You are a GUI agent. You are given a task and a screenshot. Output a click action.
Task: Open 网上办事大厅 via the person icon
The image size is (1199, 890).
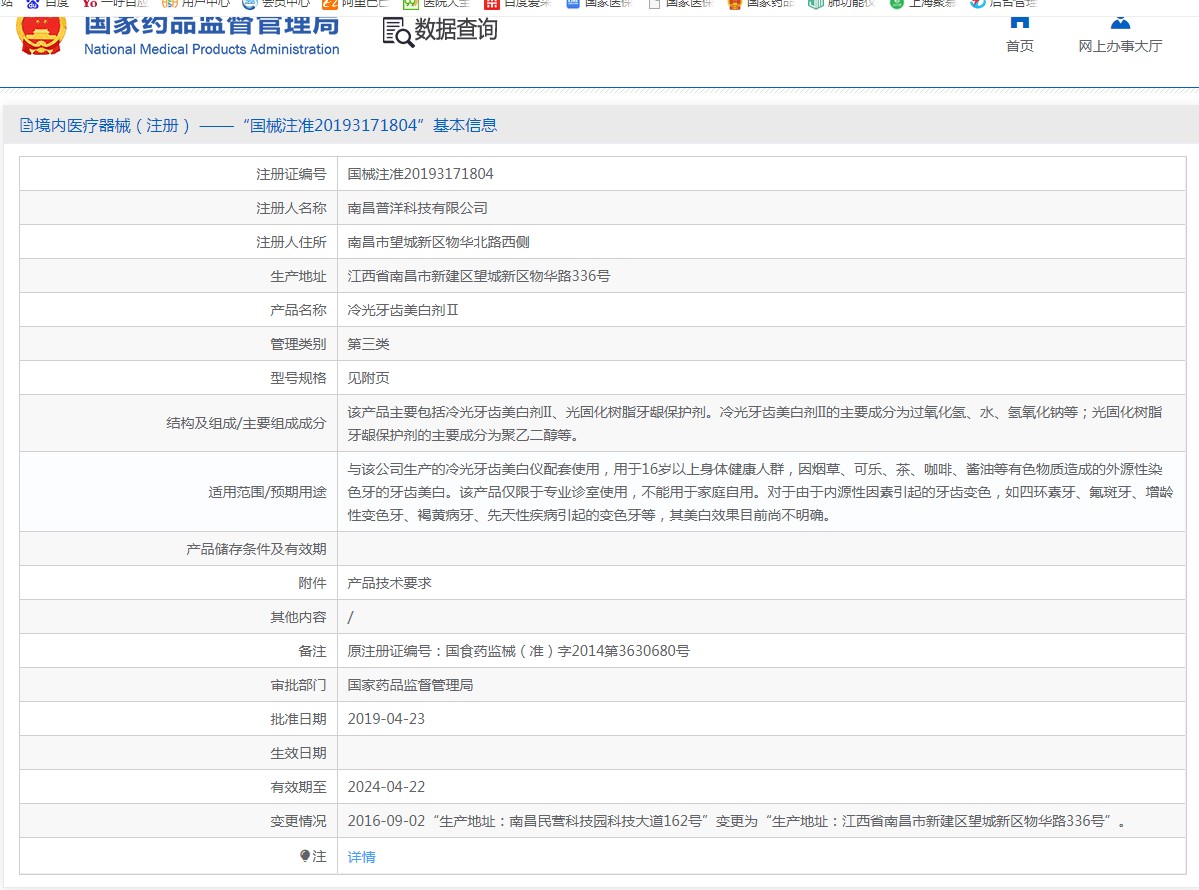coord(1120,21)
